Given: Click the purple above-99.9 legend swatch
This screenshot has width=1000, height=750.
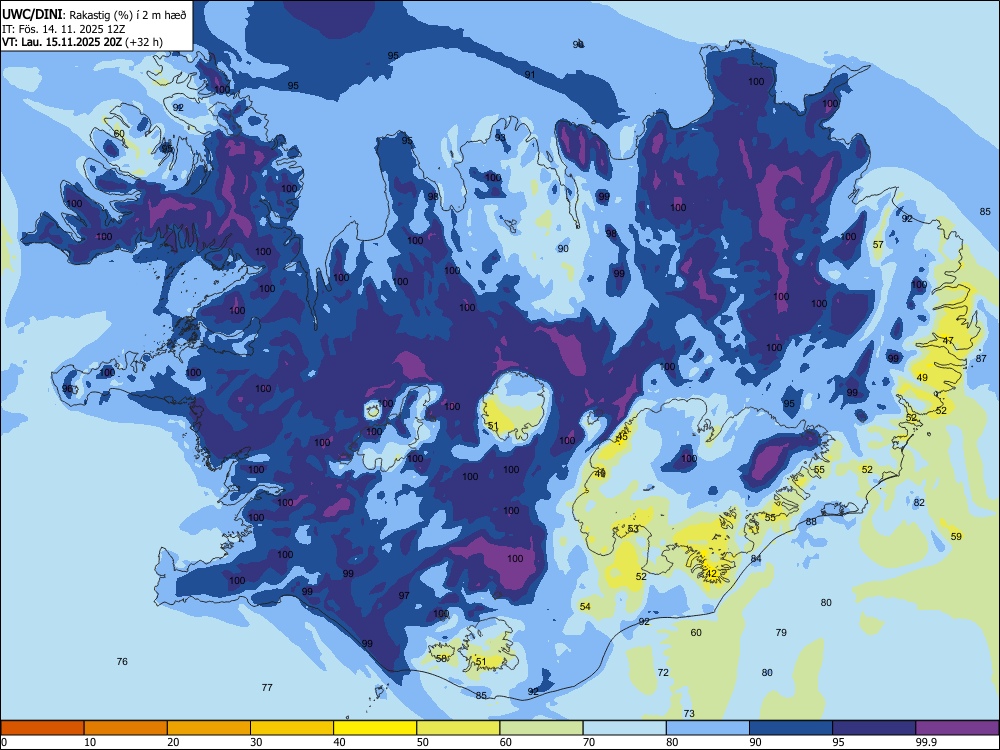Looking at the screenshot, I should (957, 728).
